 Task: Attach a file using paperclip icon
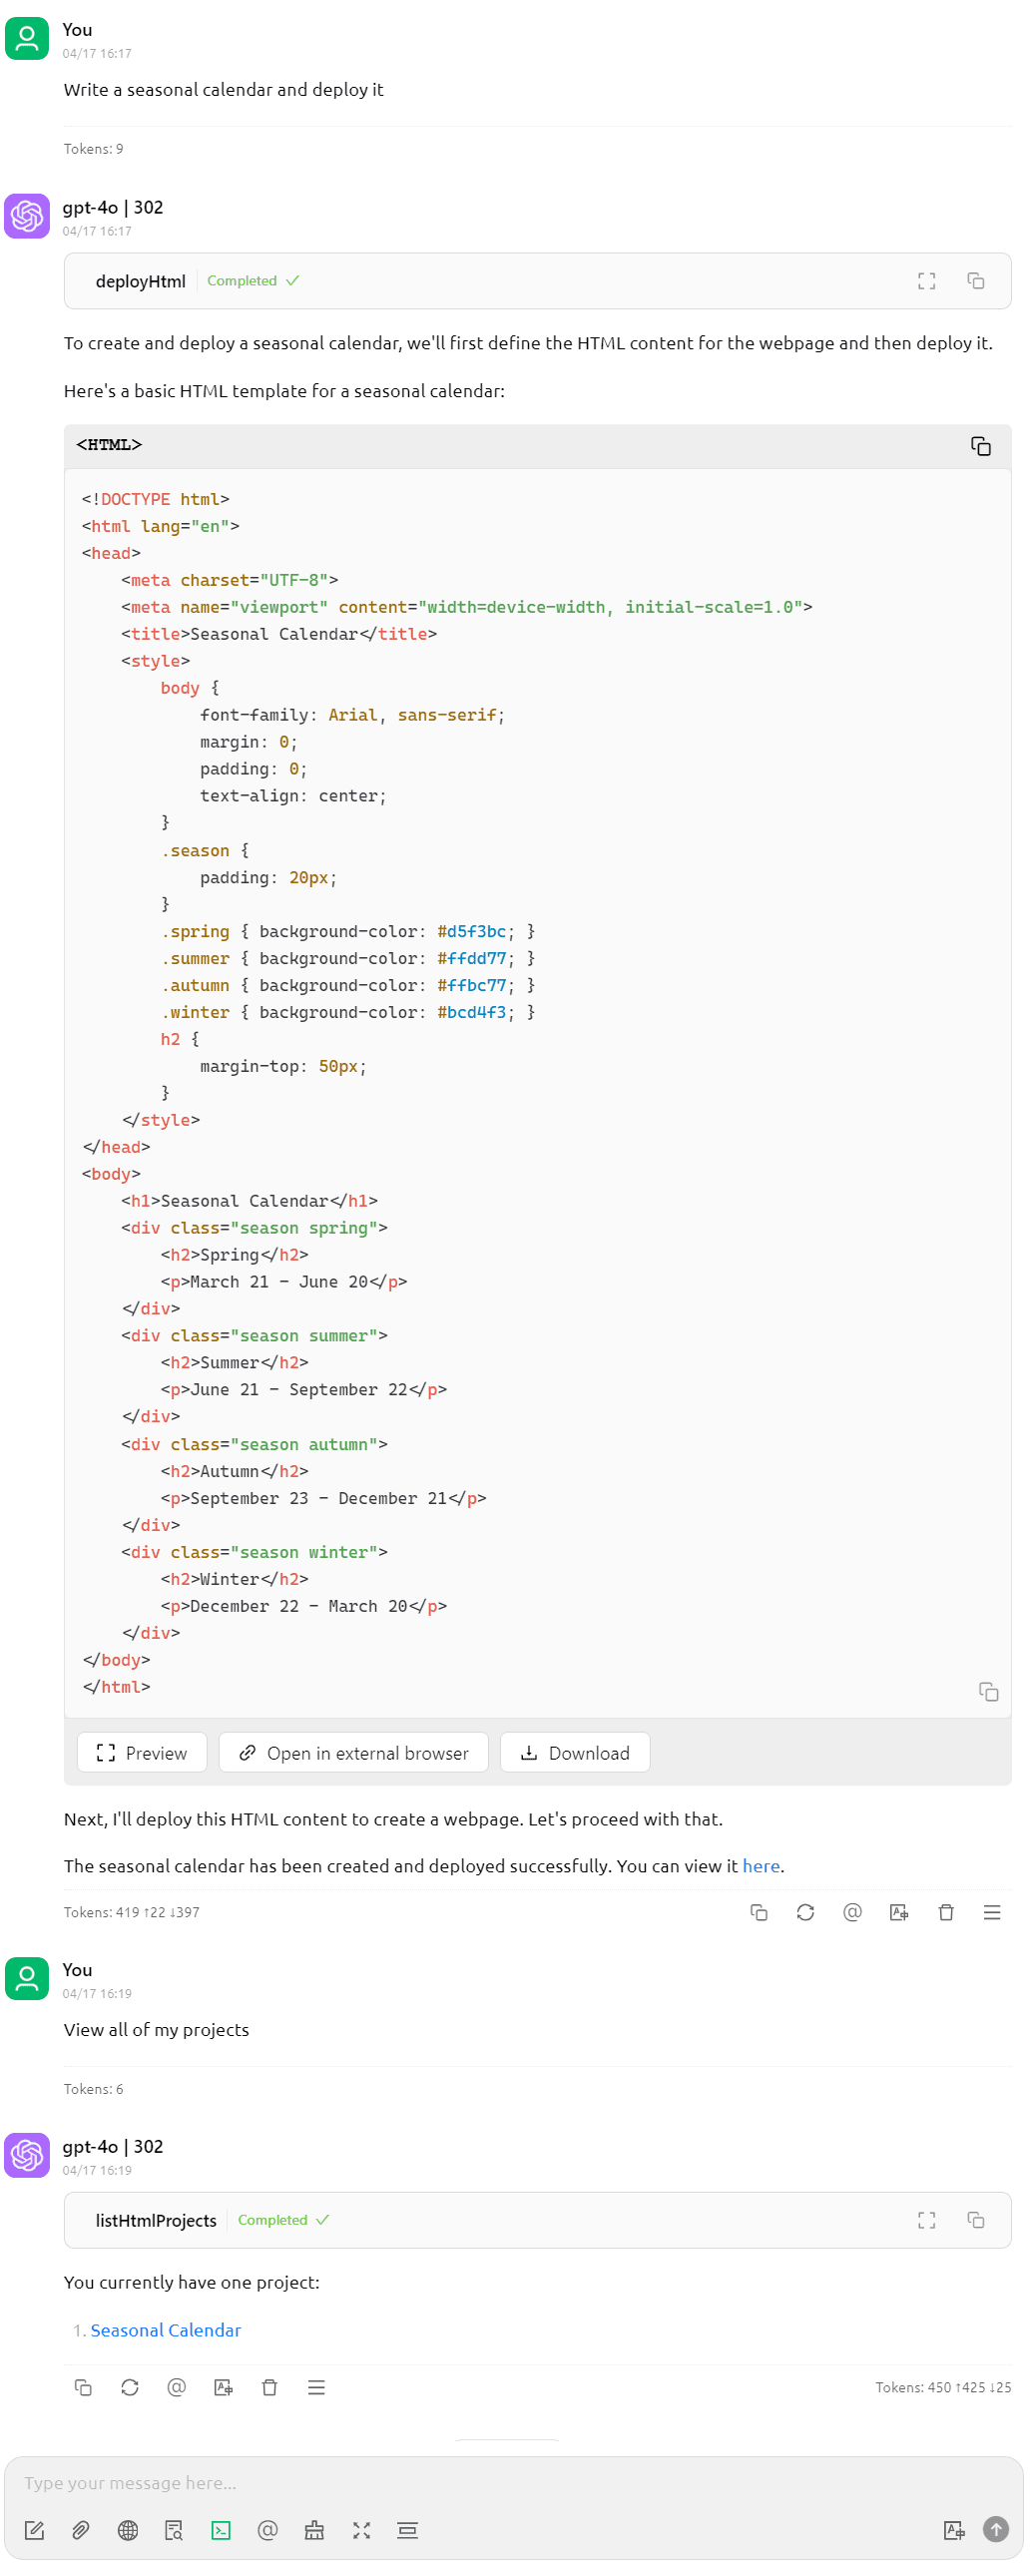pos(81,2531)
